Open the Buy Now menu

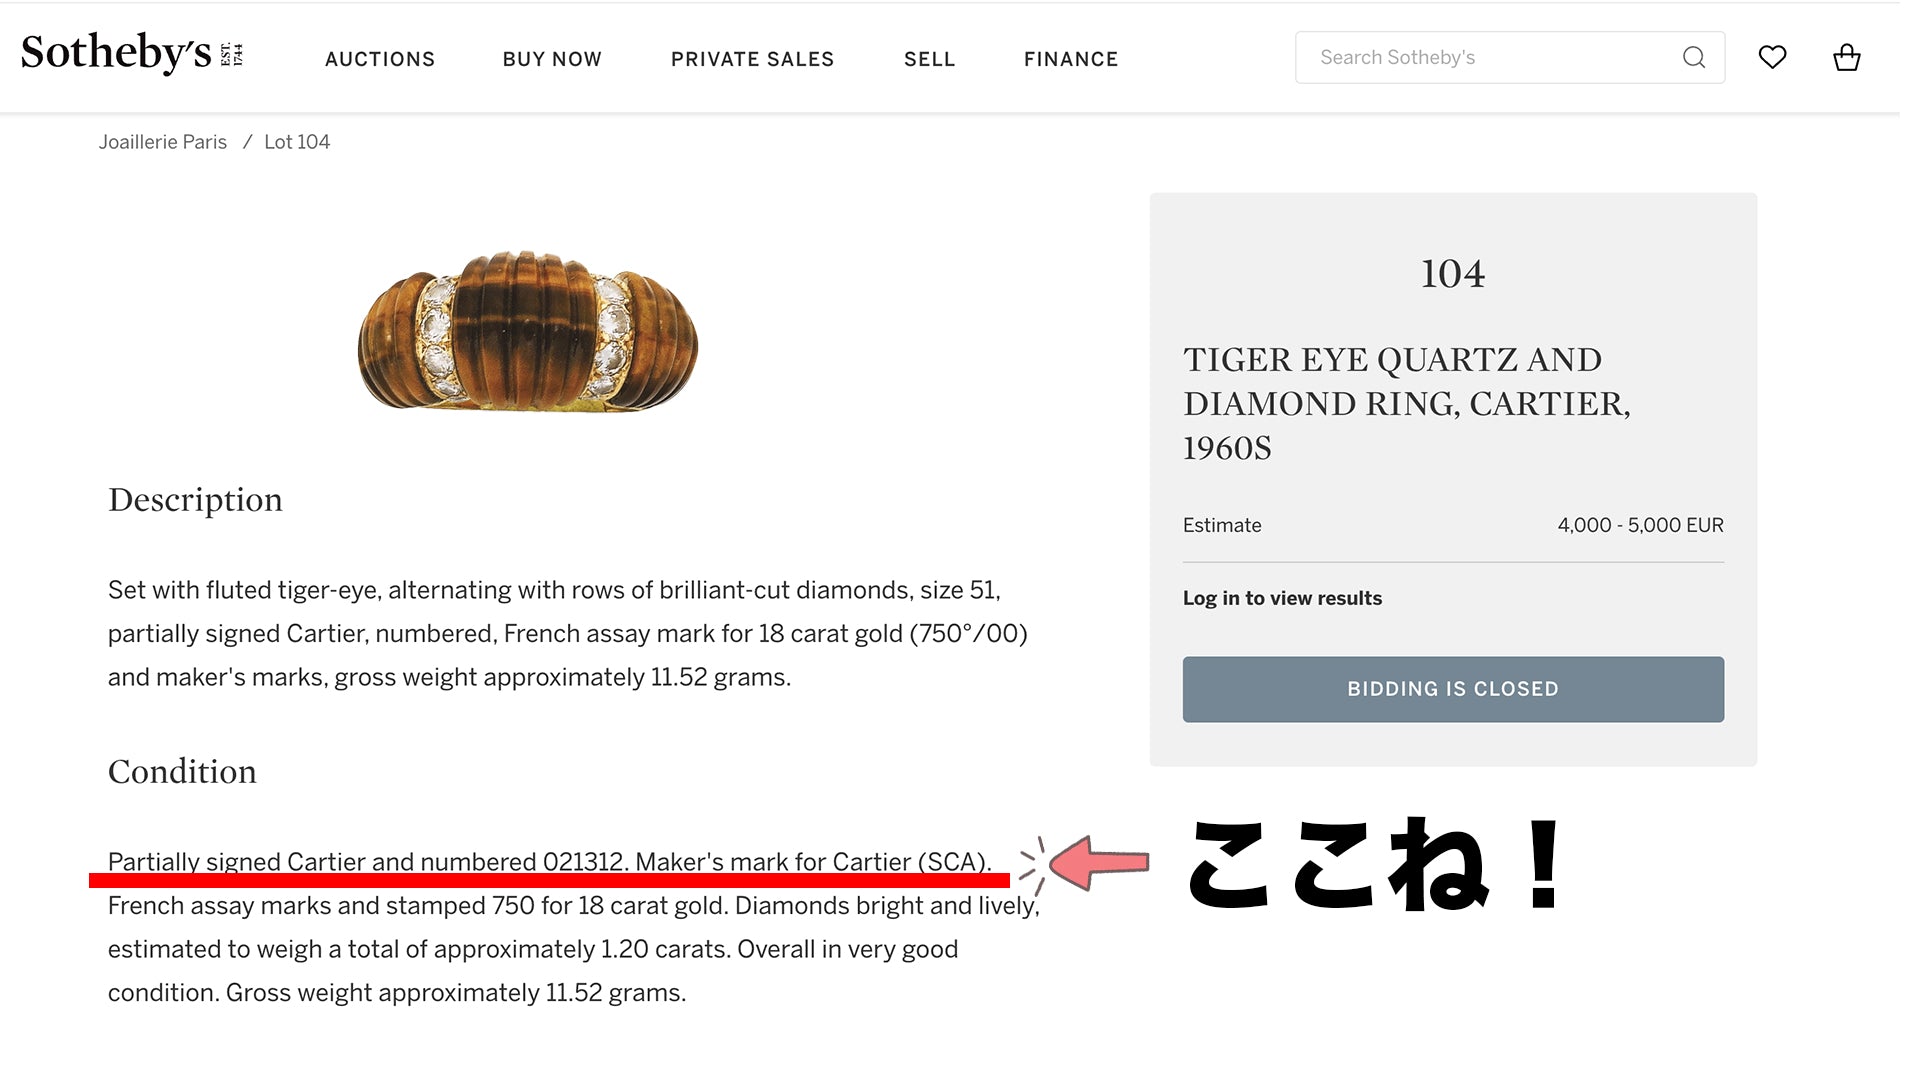click(552, 59)
